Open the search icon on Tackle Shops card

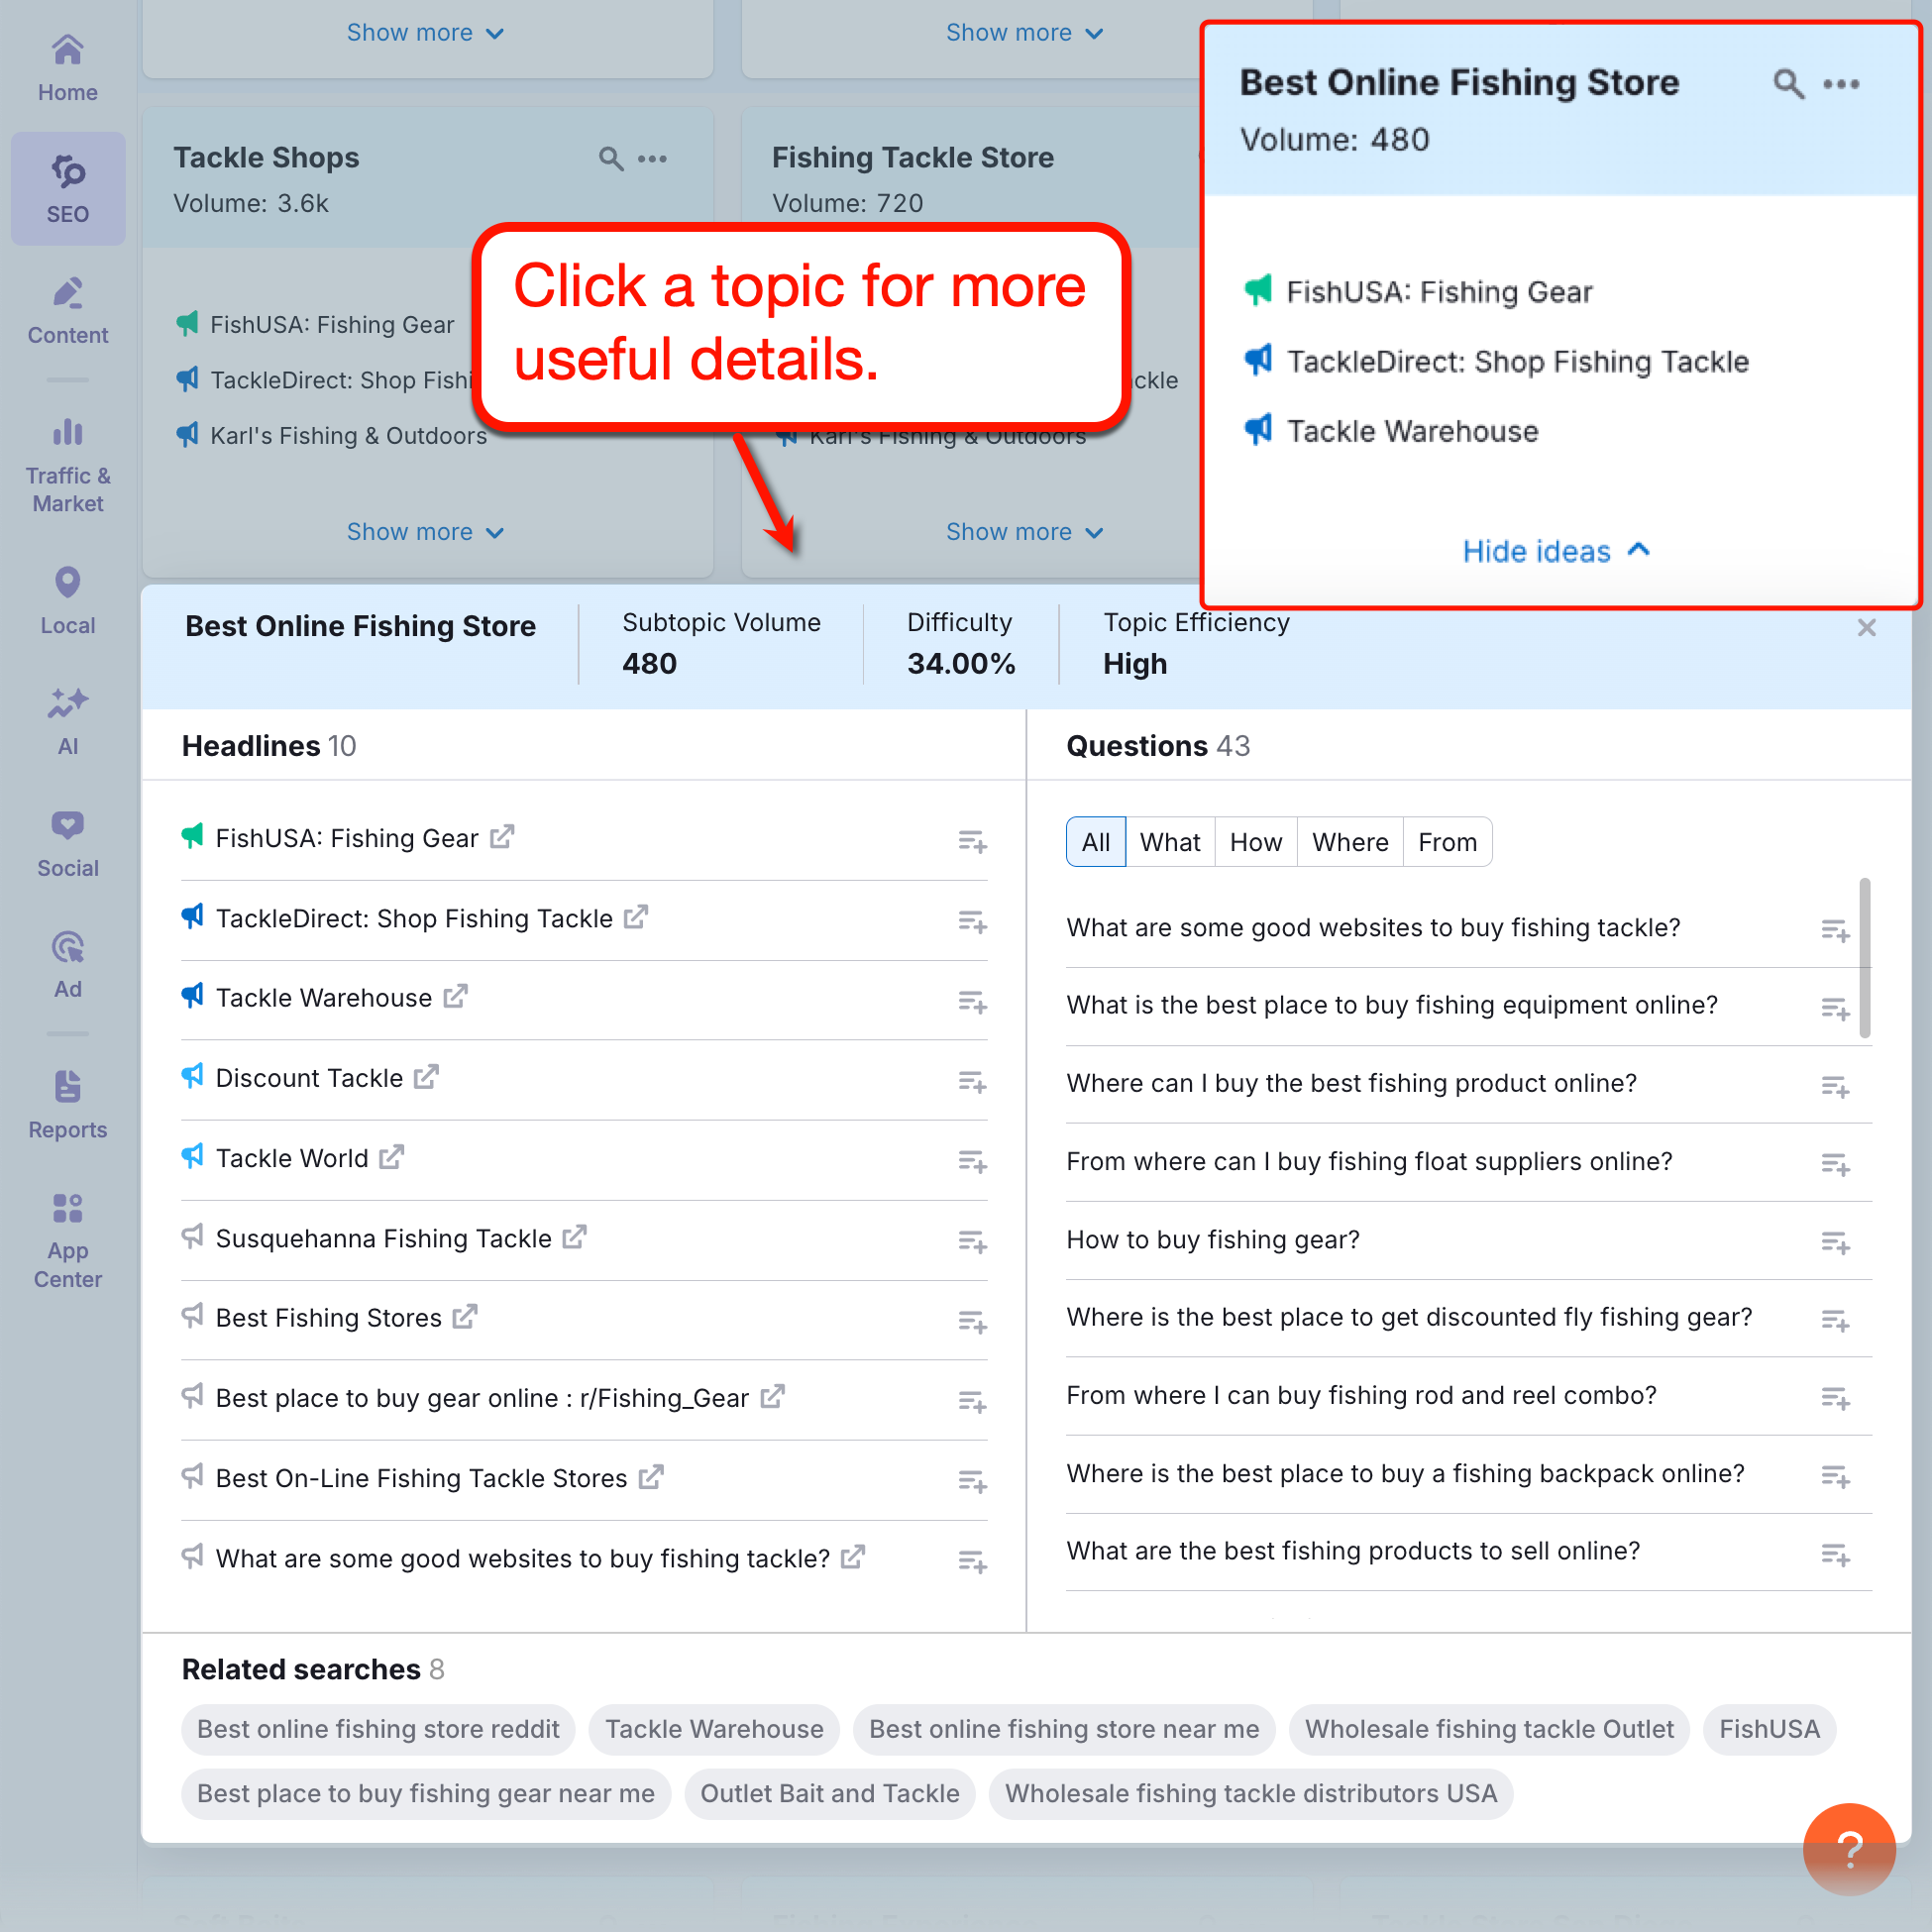coord(611,158)
